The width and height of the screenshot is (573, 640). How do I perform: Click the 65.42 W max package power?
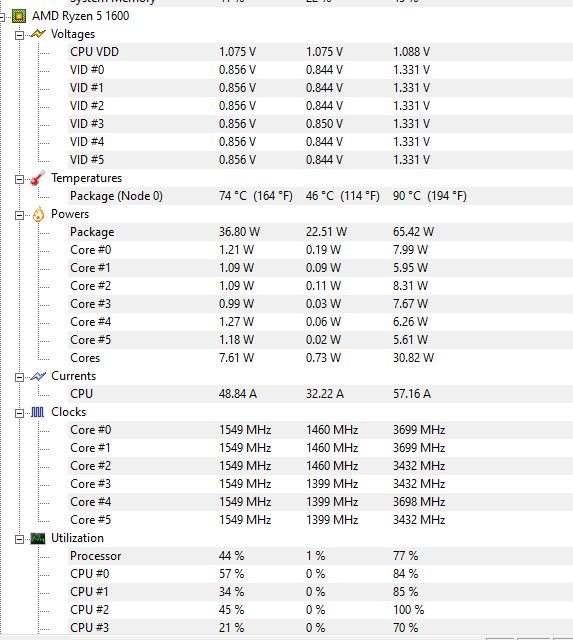pyautogui.click(x=413, y=232)
